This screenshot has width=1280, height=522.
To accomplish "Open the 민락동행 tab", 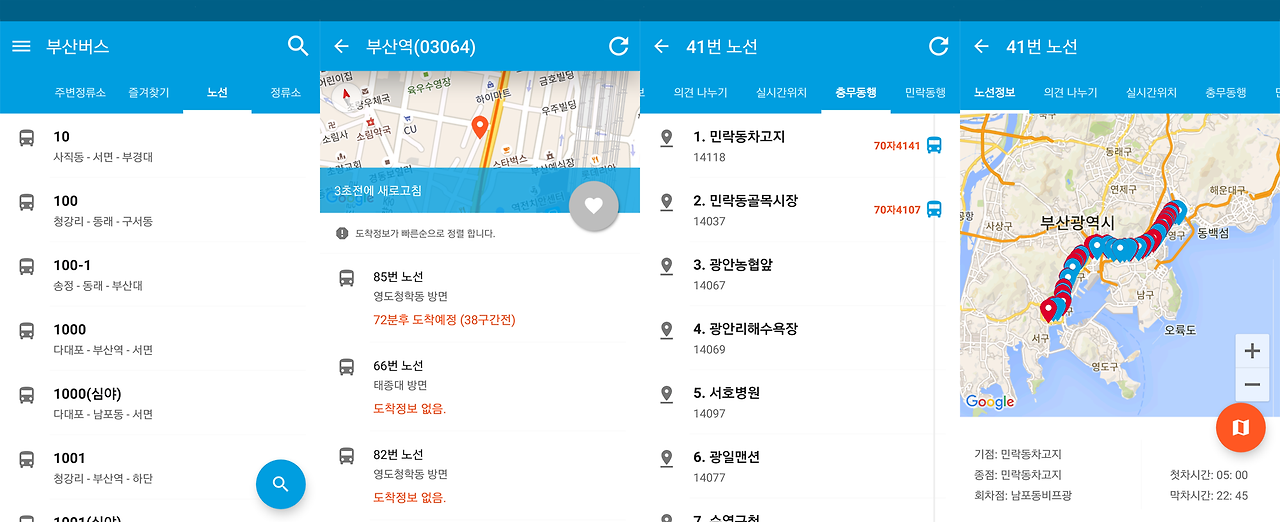I will click(926, 92).
